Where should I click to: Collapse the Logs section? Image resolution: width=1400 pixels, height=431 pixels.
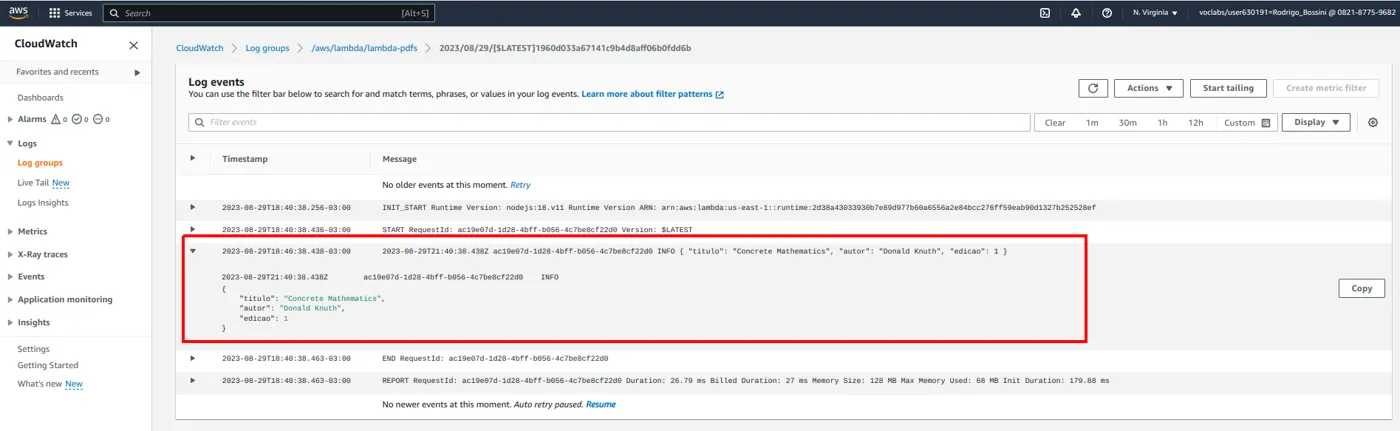point(10,143)
